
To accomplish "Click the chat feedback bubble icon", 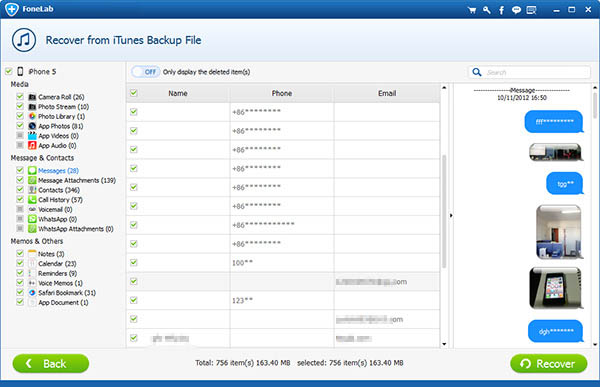I will pyautogui.click(x=516, y=10).
